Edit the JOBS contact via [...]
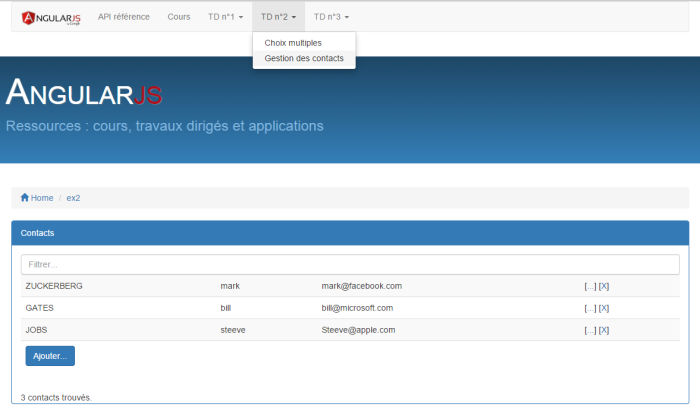This screenshot has width=700, height=410. (590, 330)
